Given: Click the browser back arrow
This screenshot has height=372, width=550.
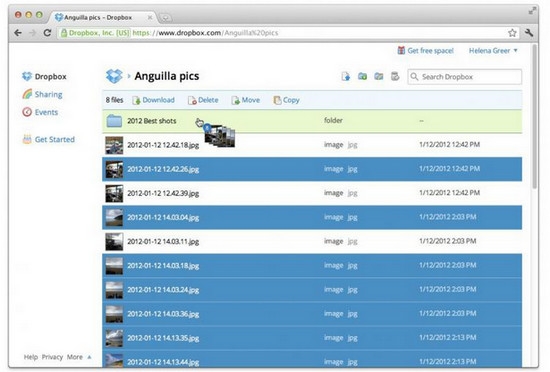Looking at the screenshot, I should pos(18,33).
